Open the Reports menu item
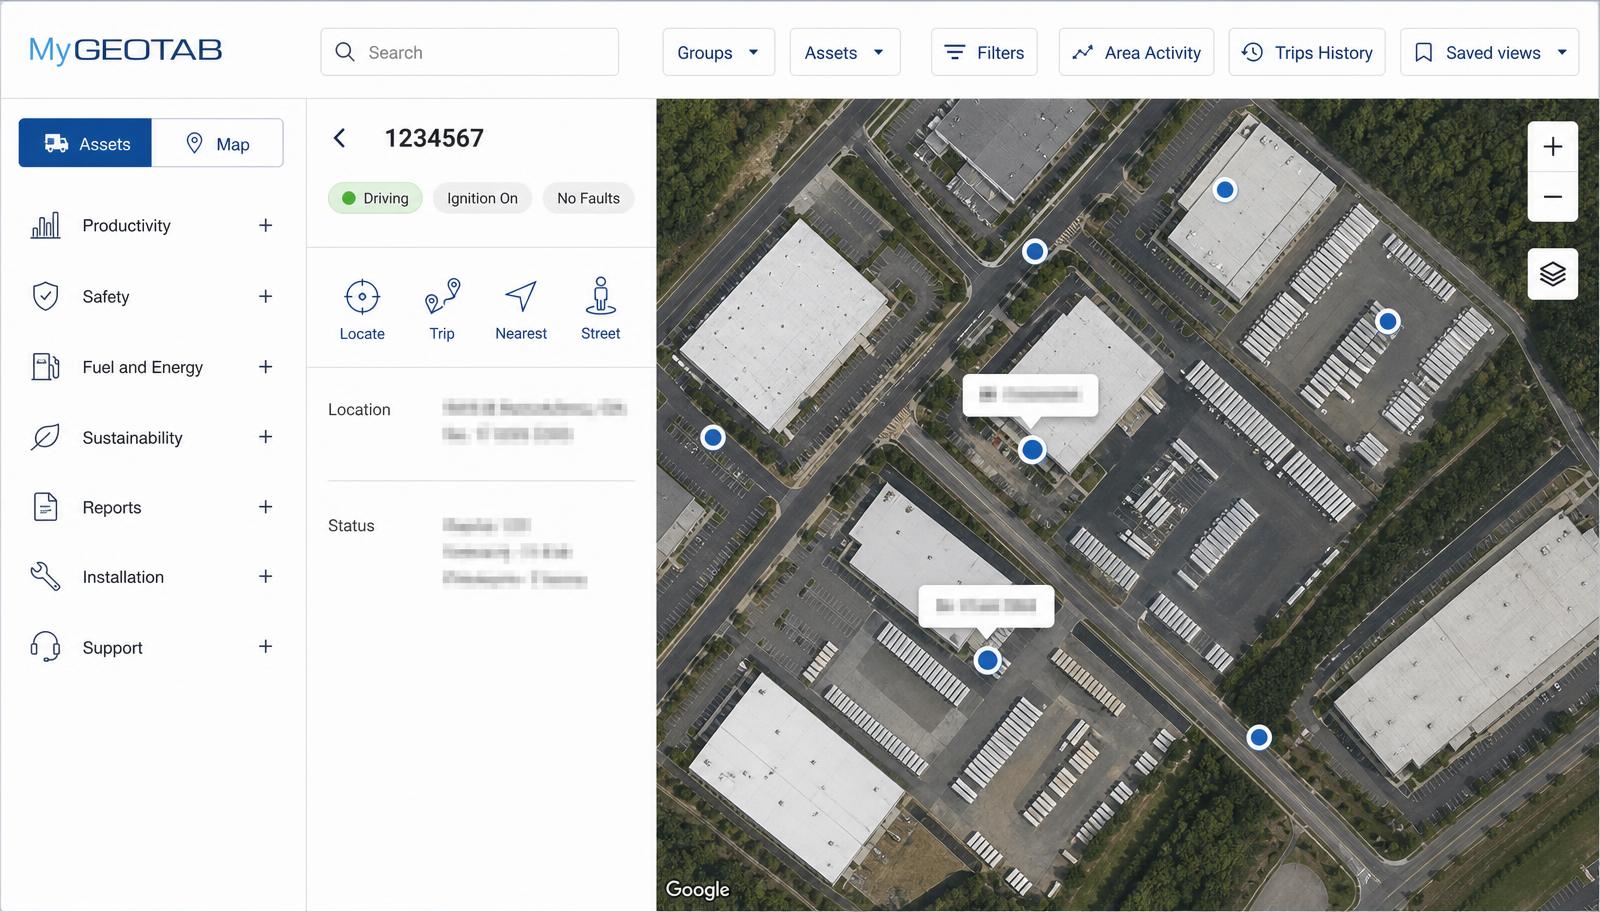This screenshot has height=912, width=1600. 152,507
